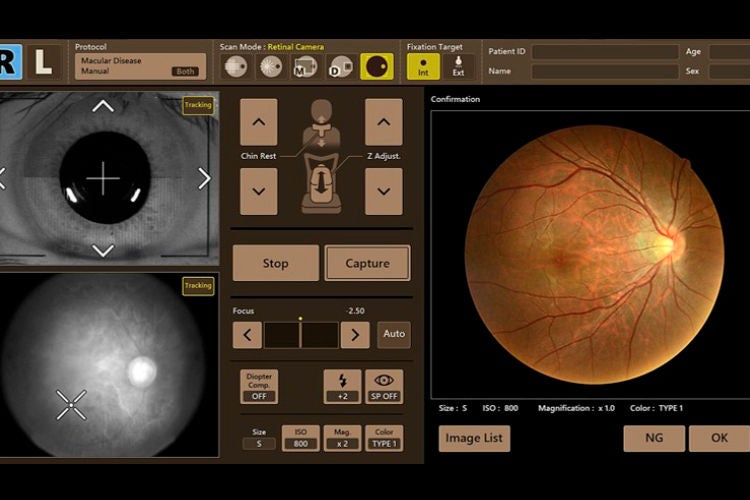Select the radial scan mode icon
Image resolution: width=750 pixels, height=500 pixels.
click(271, 67)
